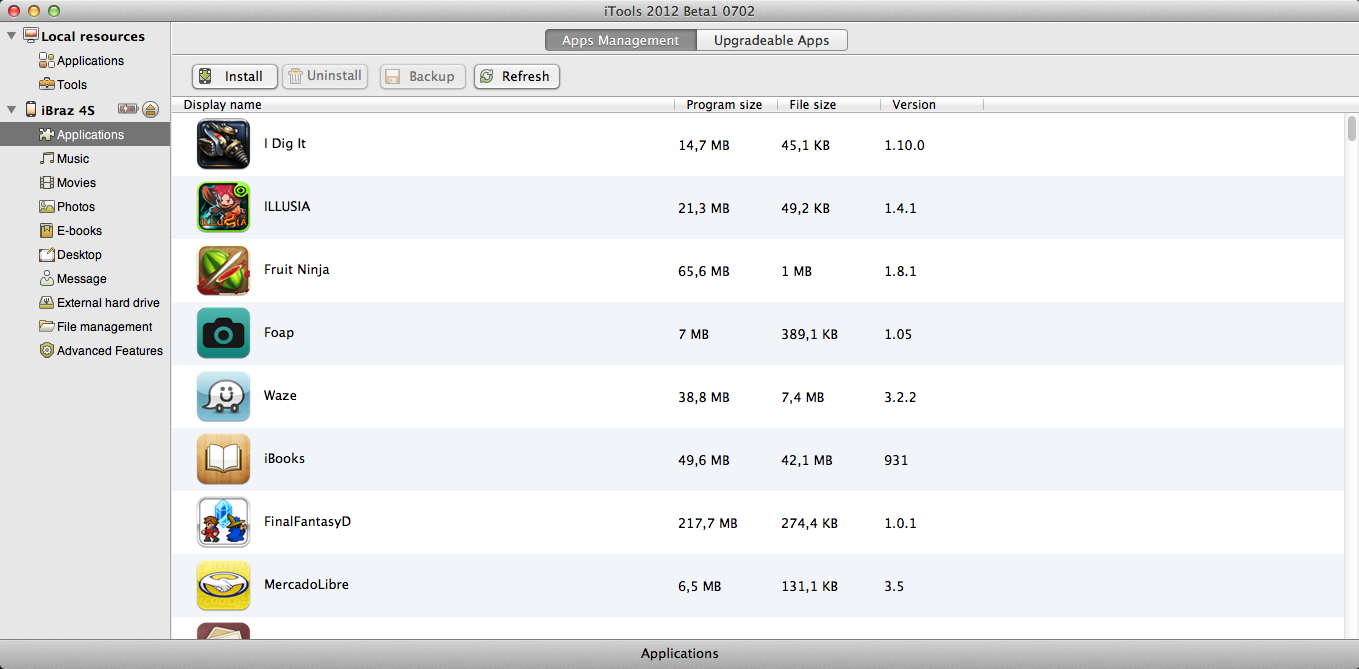Select the ILLUSIA name text

pyautogui.click(x=287, y=207)
